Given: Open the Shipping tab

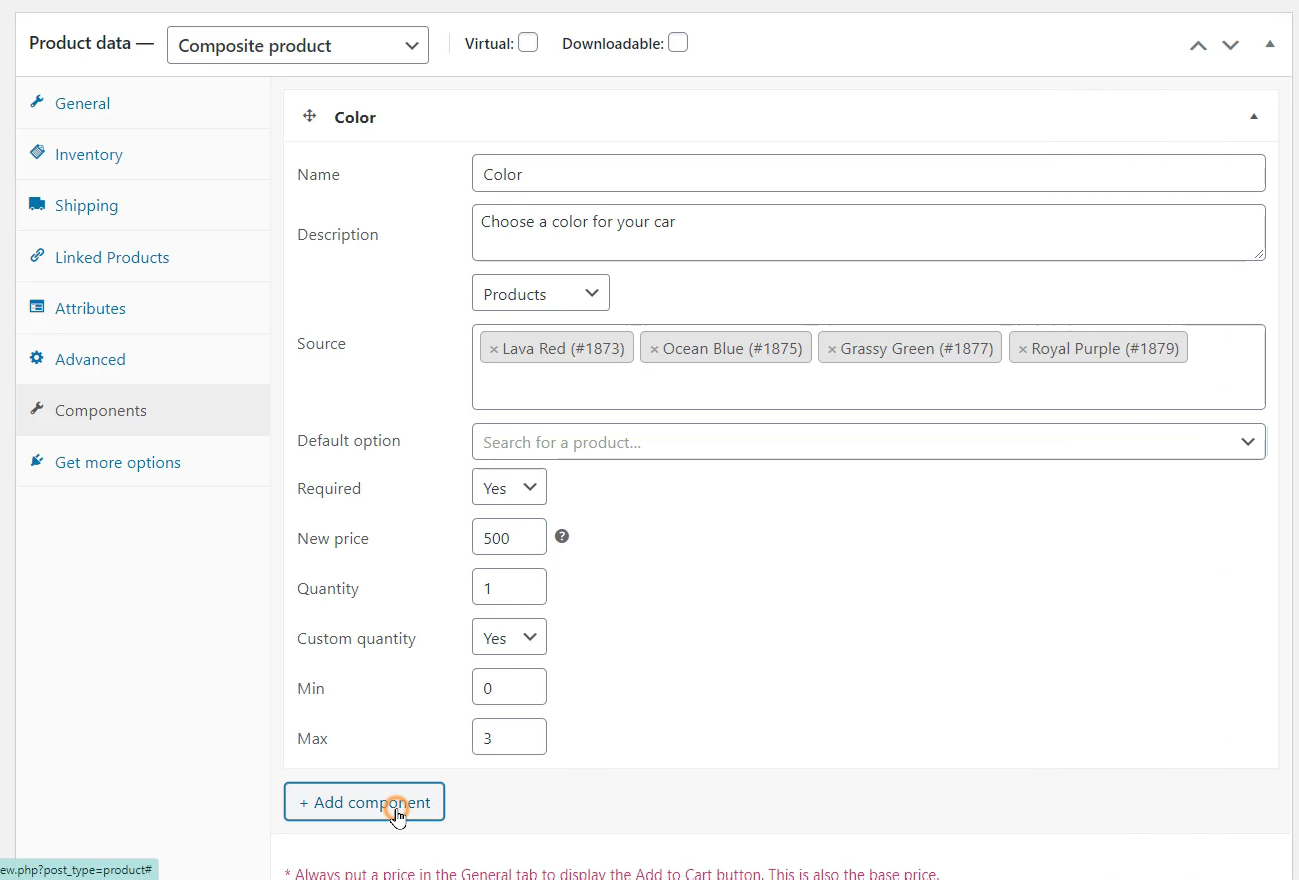Looking at the screenshot, I should point(143,205).
